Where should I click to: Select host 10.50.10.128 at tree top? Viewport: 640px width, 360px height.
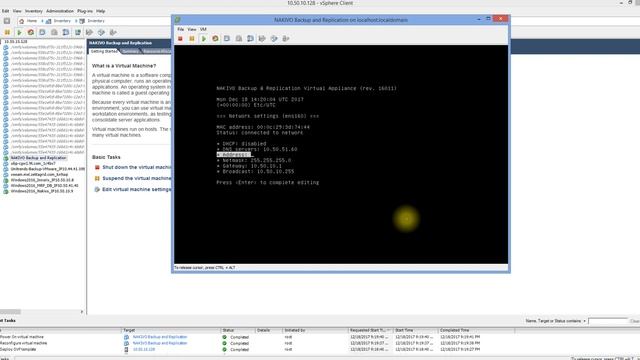pyautogui.click(x=16, y=42)
